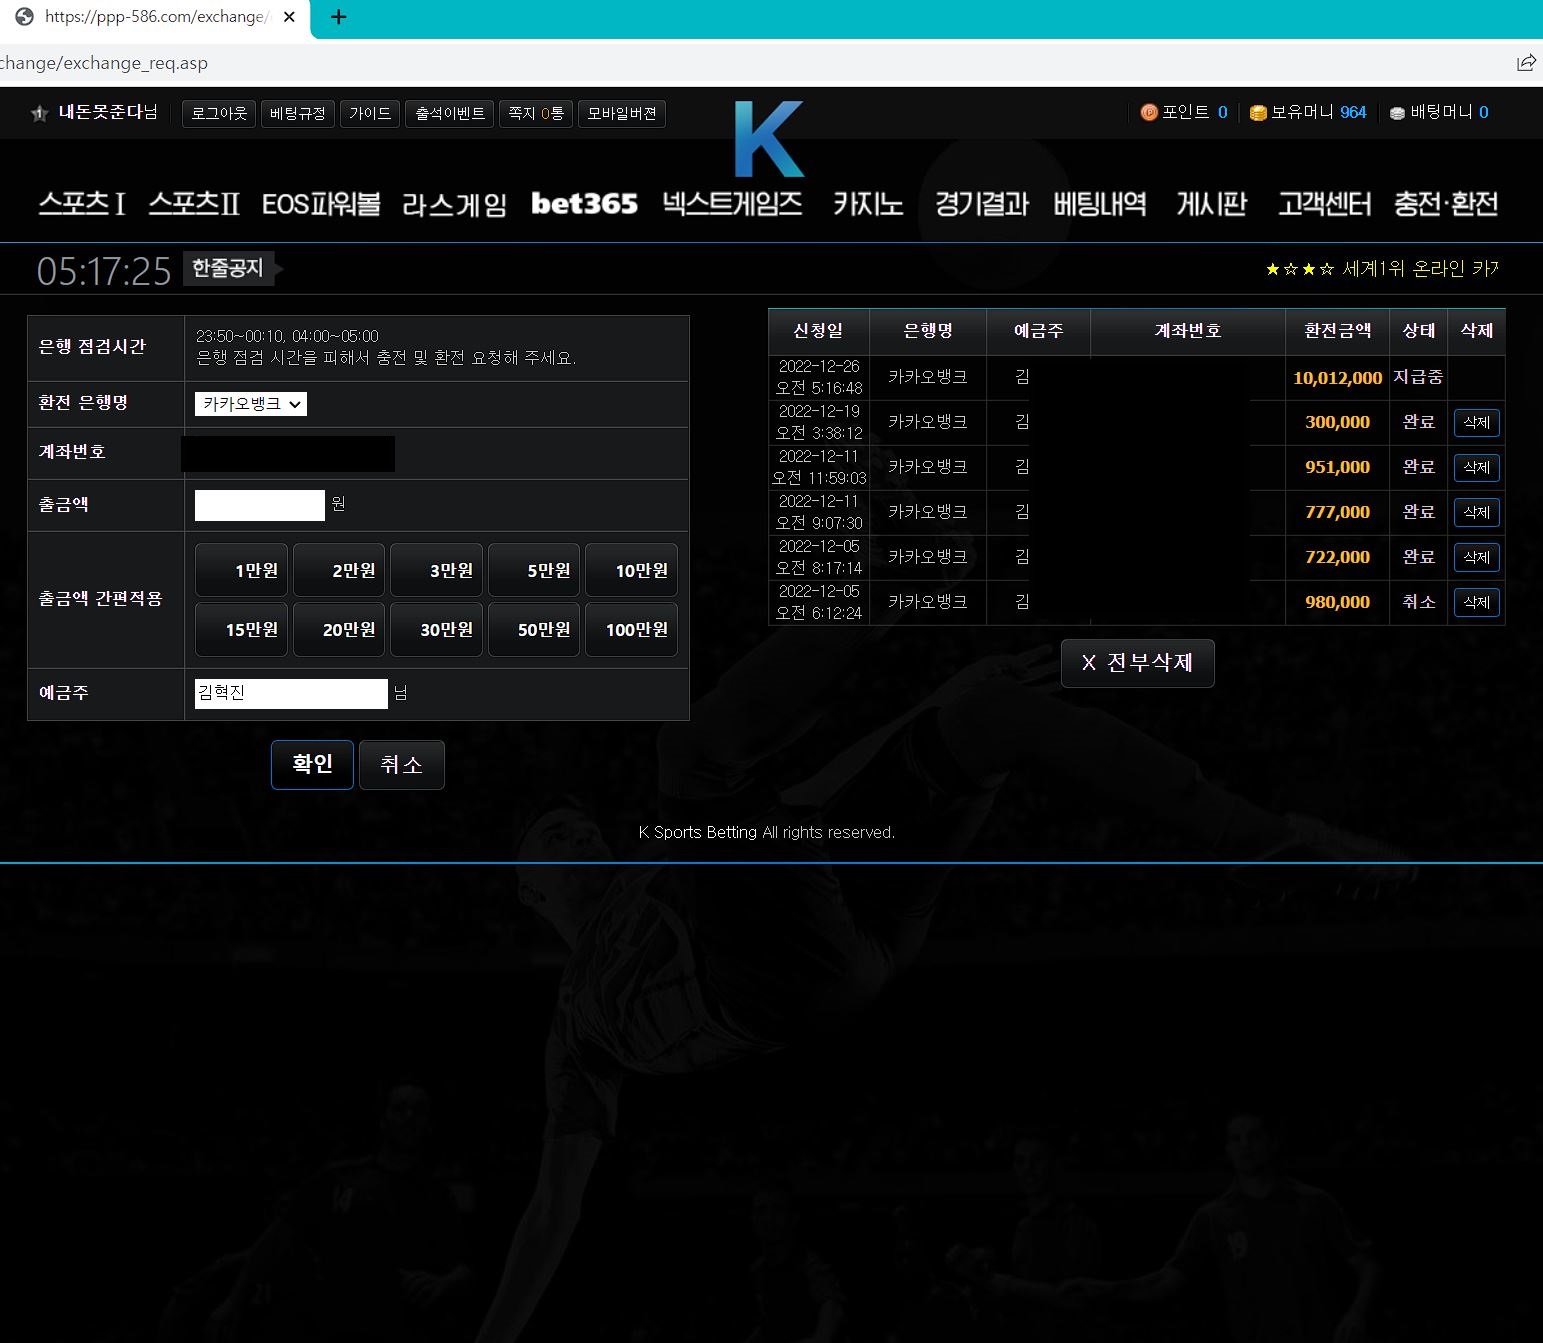Click the X 전부삭제 button
The width and height of the screenshot is (1543, 1343).
(x=1137, y=663)
